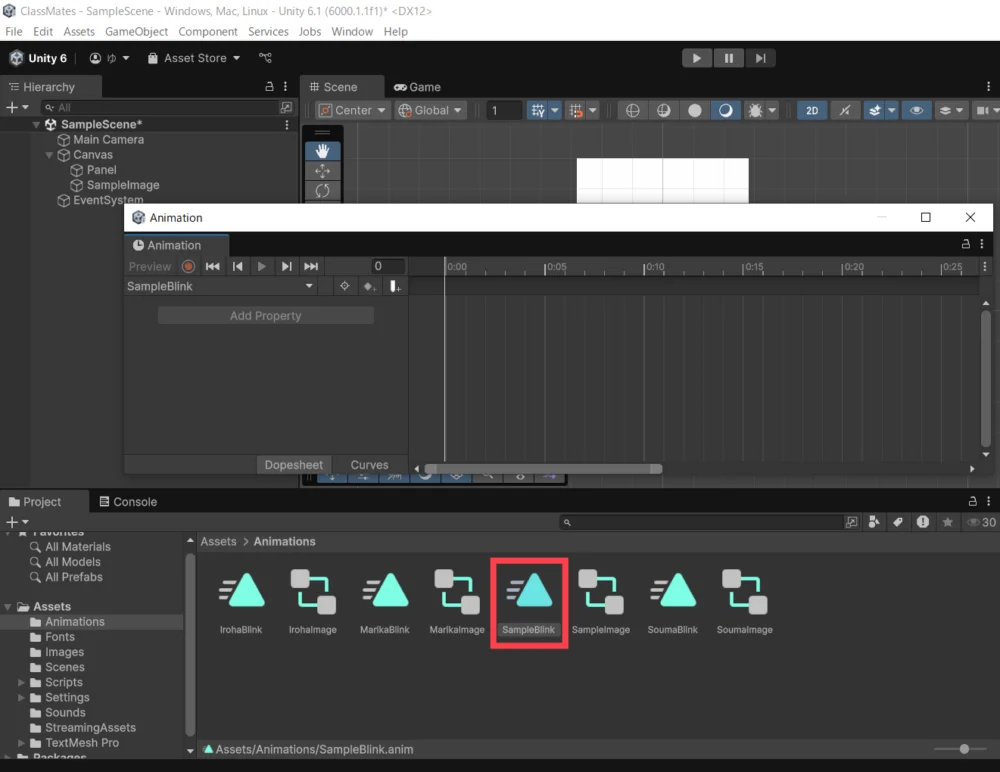Click the Move tool in Scene toolbar
The height and width of the screenshot is (772, 1000).
[322, 171]
